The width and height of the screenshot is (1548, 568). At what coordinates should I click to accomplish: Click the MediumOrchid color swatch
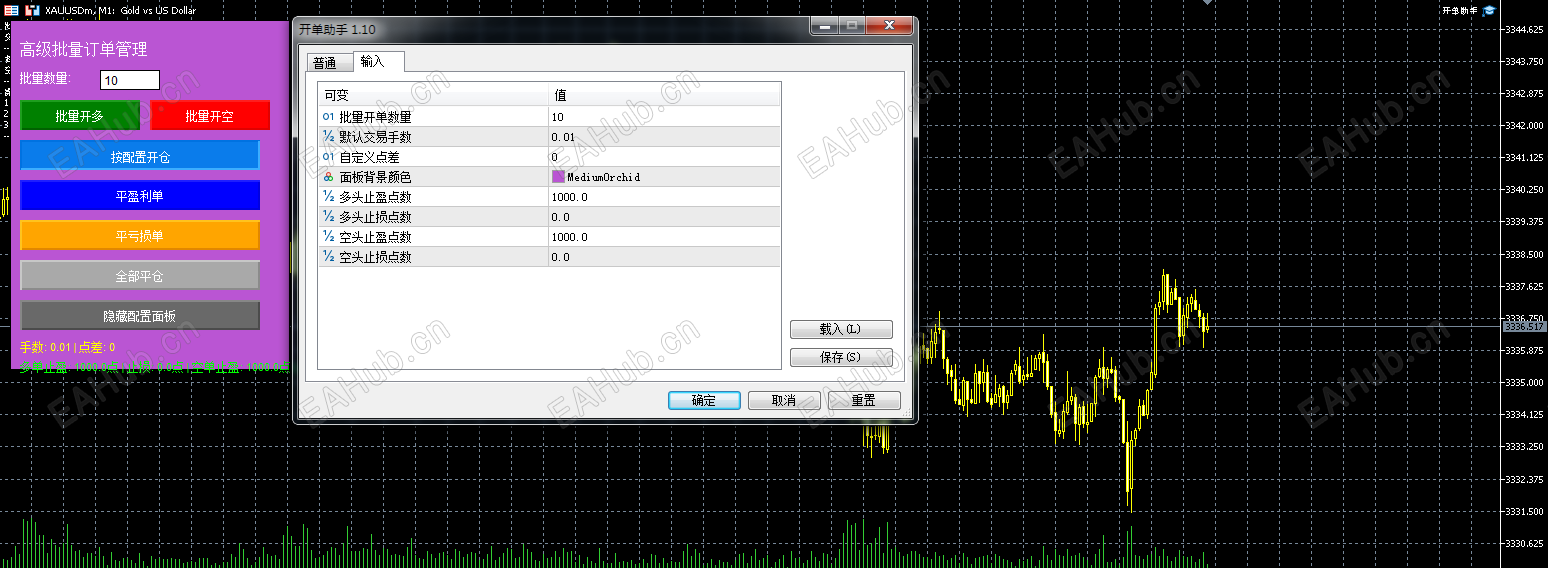tap(558, 176)
